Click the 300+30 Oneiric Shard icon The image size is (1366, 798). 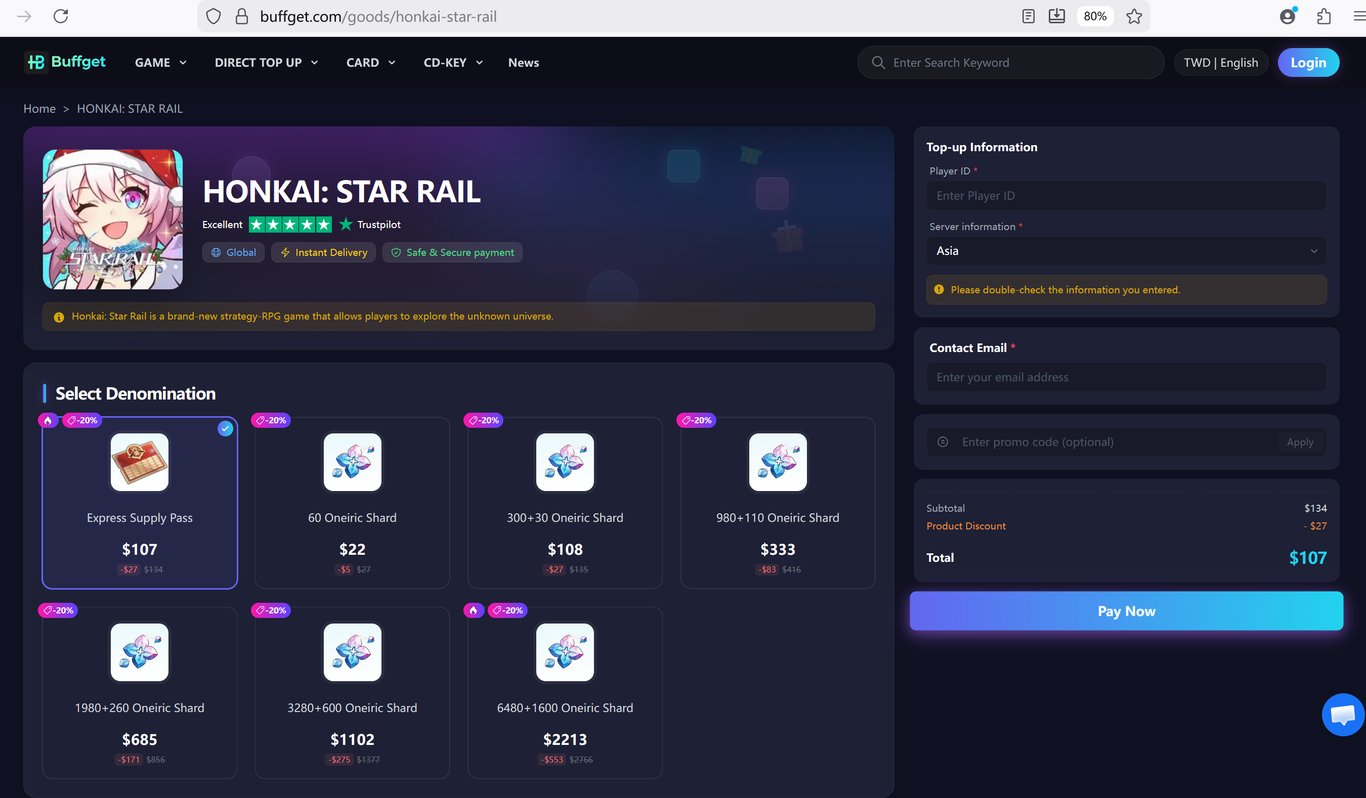[565, 462]
